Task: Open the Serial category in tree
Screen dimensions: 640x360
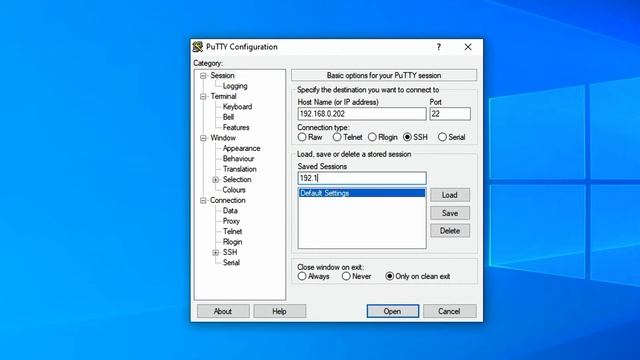Action: pyautogui.click(x=231, y=262)
